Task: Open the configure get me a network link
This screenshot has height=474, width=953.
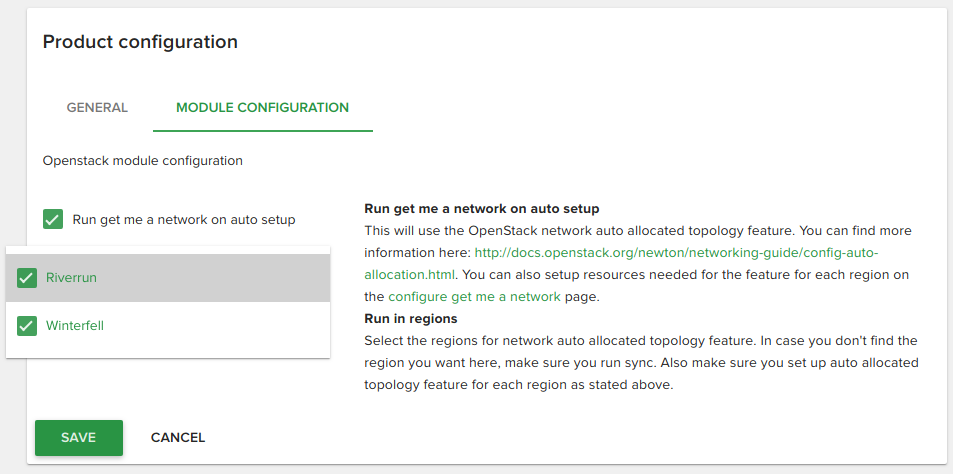Action: [474, 297]
